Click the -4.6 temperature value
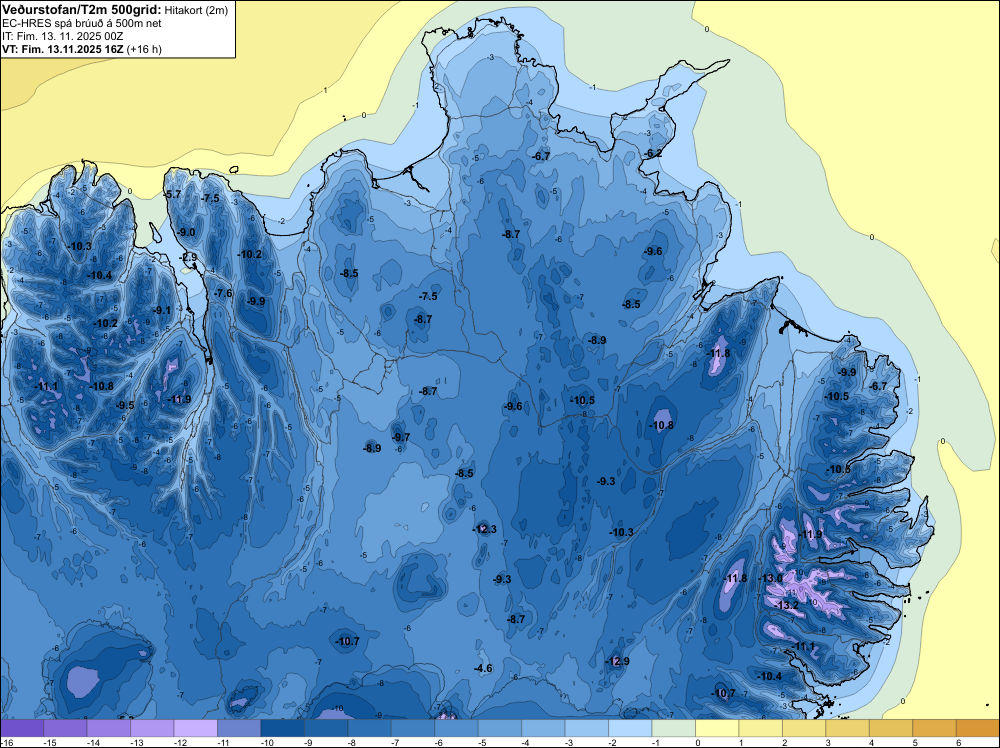 click(x=483, y=668)
